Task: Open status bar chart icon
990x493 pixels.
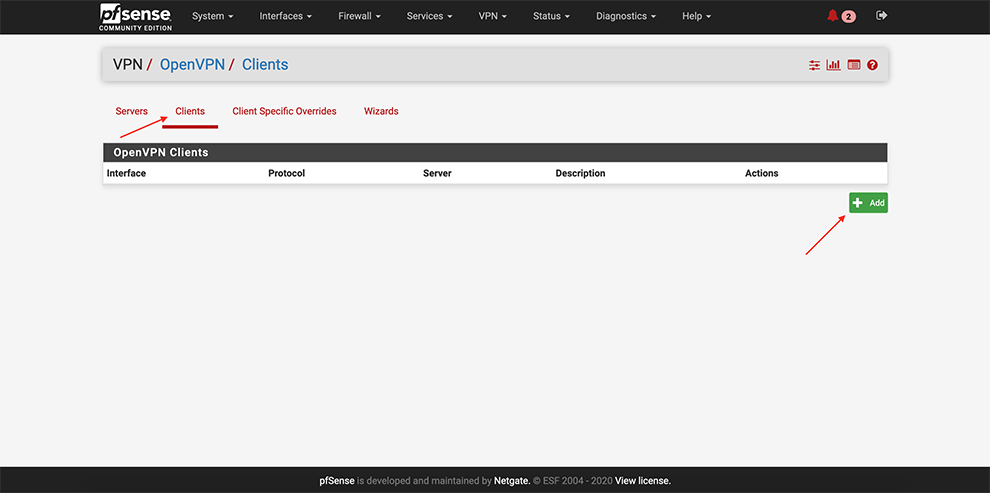Action: 833,65
